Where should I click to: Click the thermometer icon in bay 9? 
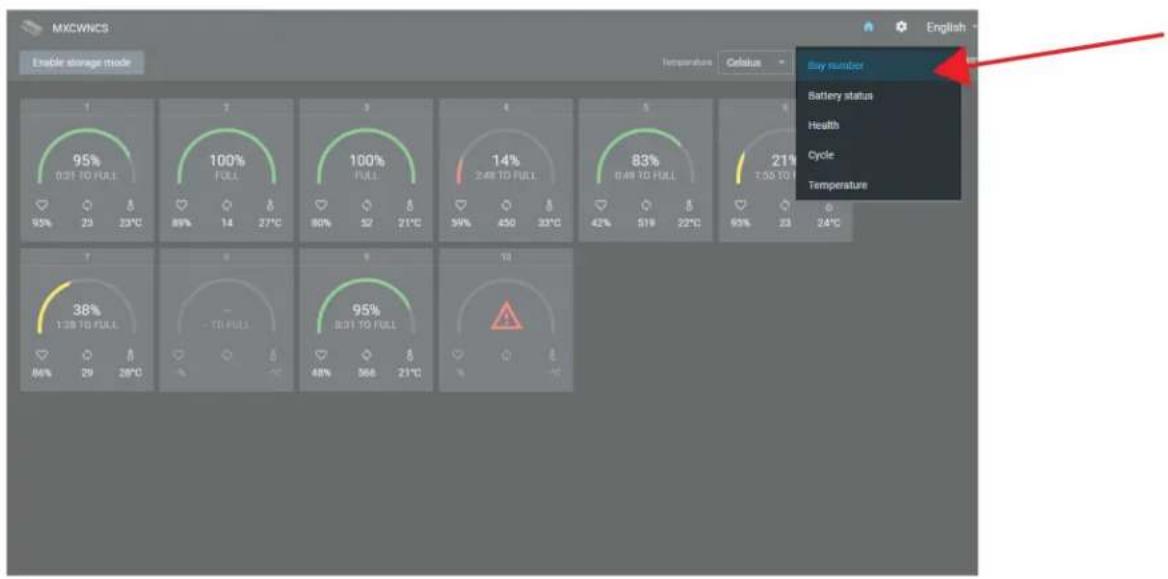410,355
